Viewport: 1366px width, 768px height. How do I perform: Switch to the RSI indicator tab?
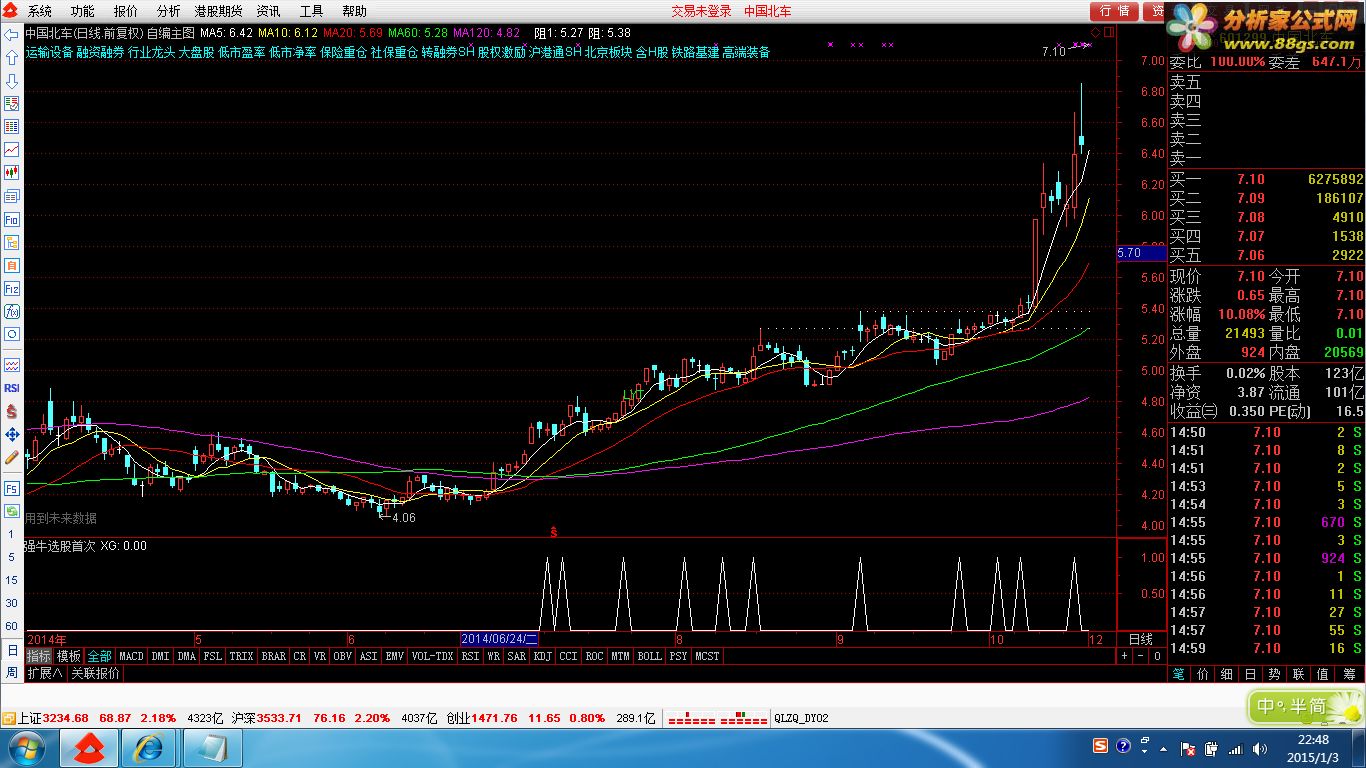[x=470, y=656]
